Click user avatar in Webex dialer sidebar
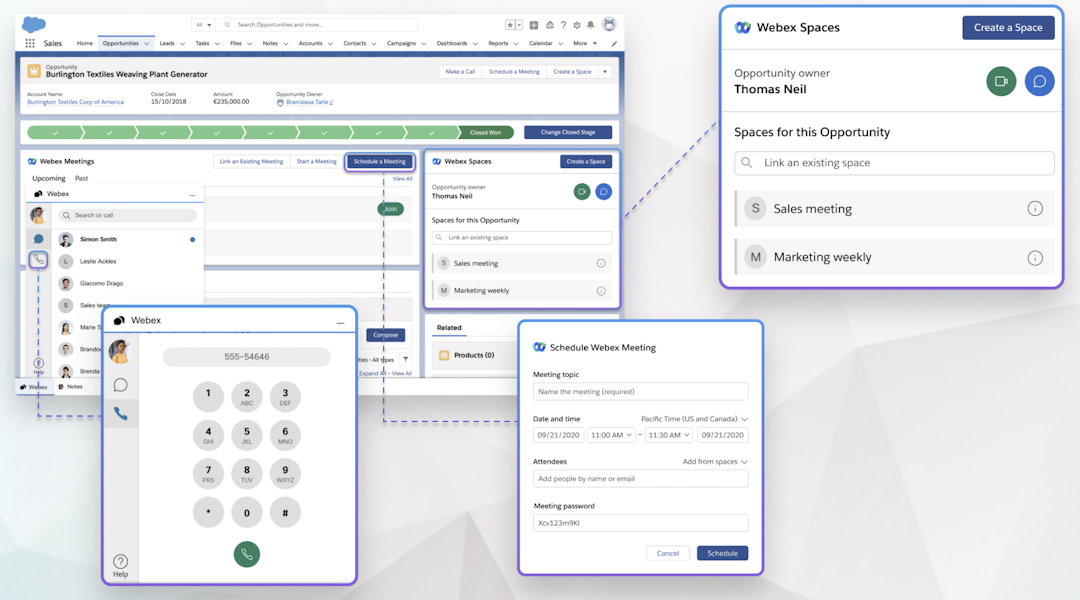1080x600 pixels. 120,351
